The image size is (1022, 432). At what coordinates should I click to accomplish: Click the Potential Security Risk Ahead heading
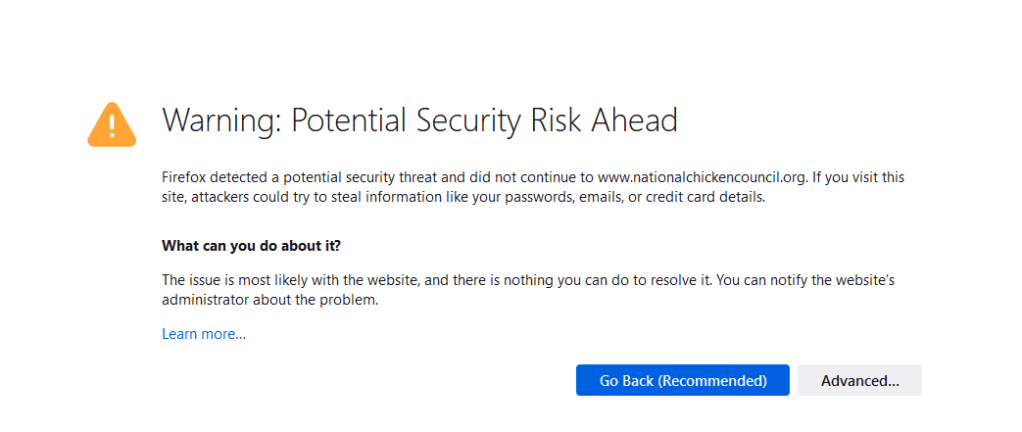click(x=484, y=121)
